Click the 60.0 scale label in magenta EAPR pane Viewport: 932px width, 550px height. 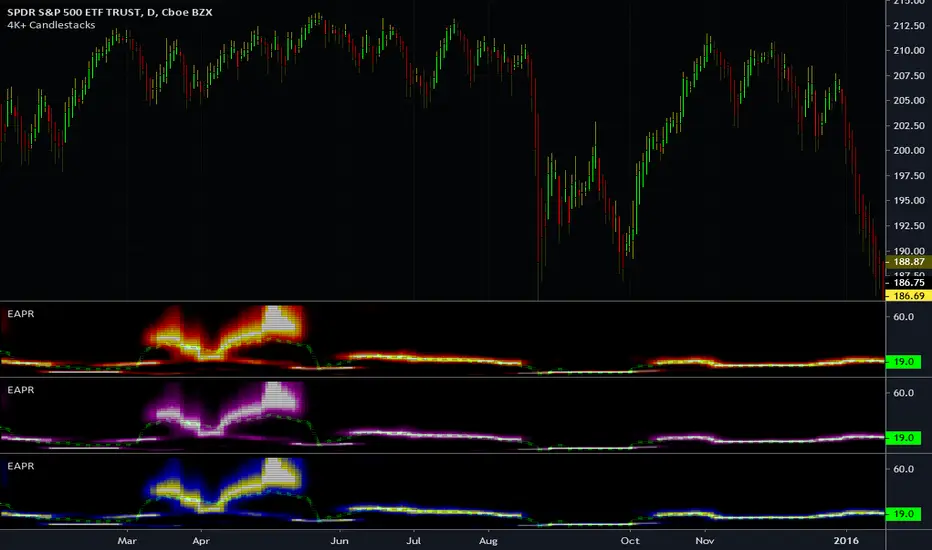pos(903,393)
